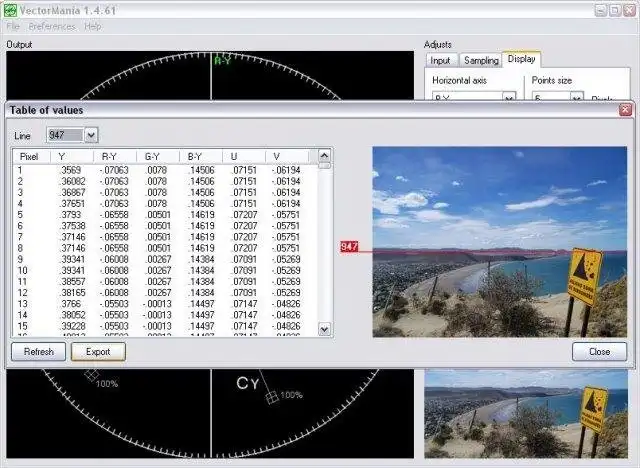Select pixel row 13 in table
The height and width of the screenshot is (468, 640).
[165, 304]
